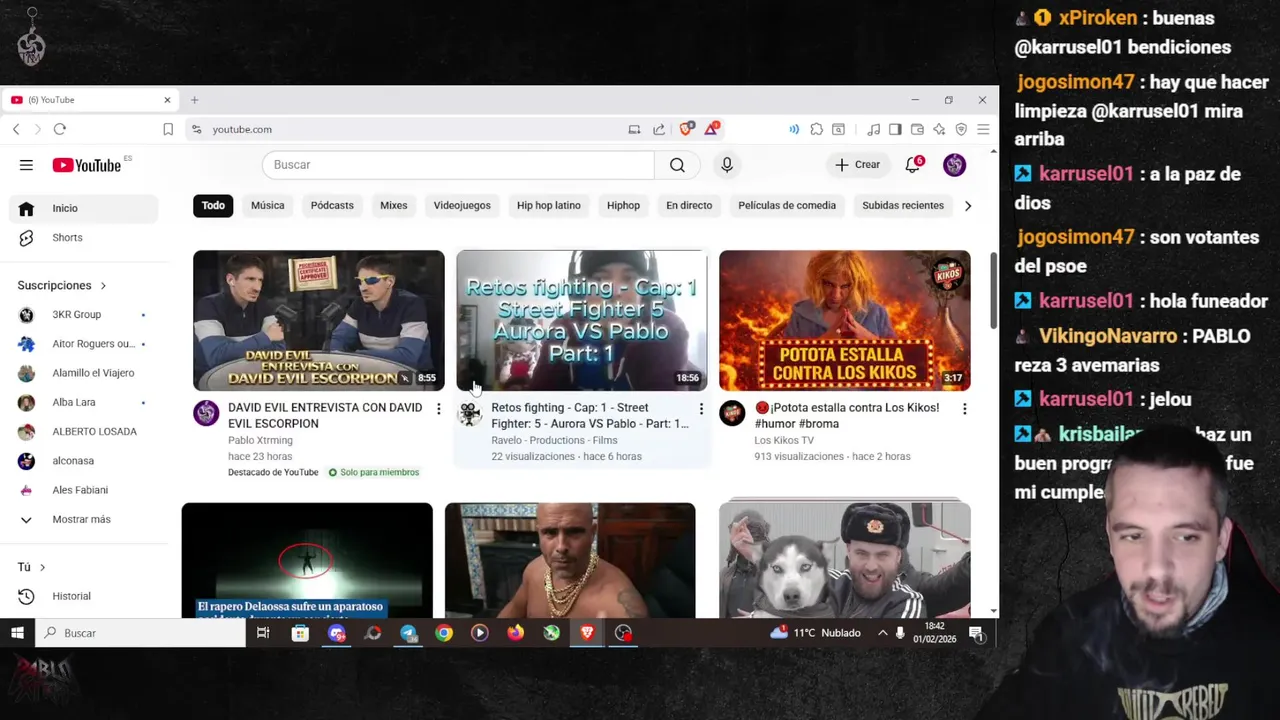Open Windows Start menu
The image size is (1280, 720).
click(x=17, y=633)
